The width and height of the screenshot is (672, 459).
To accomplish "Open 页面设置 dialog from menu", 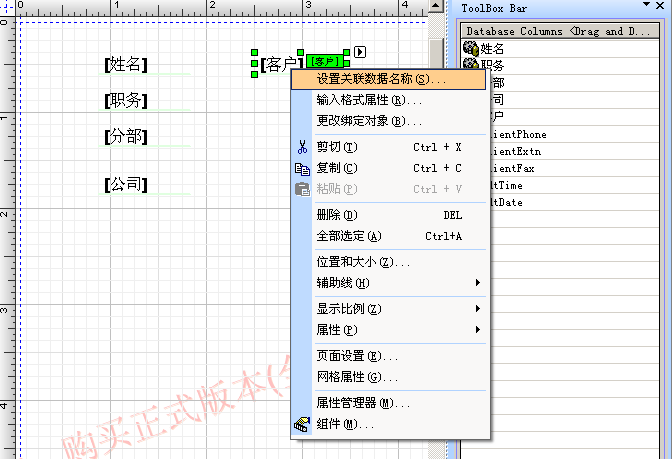I will (x=356, y=356).
